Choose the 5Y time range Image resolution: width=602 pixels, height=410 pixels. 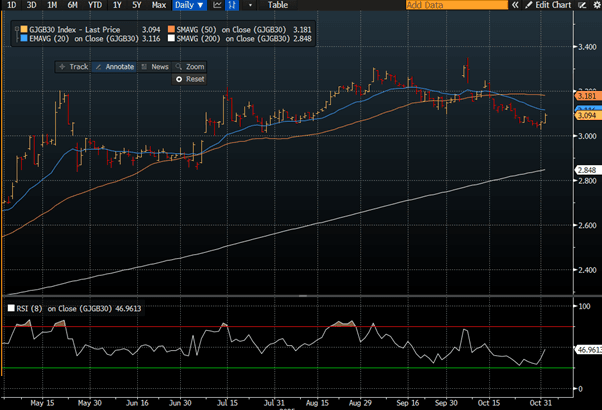pyautogui.click(x=136, y=6)
